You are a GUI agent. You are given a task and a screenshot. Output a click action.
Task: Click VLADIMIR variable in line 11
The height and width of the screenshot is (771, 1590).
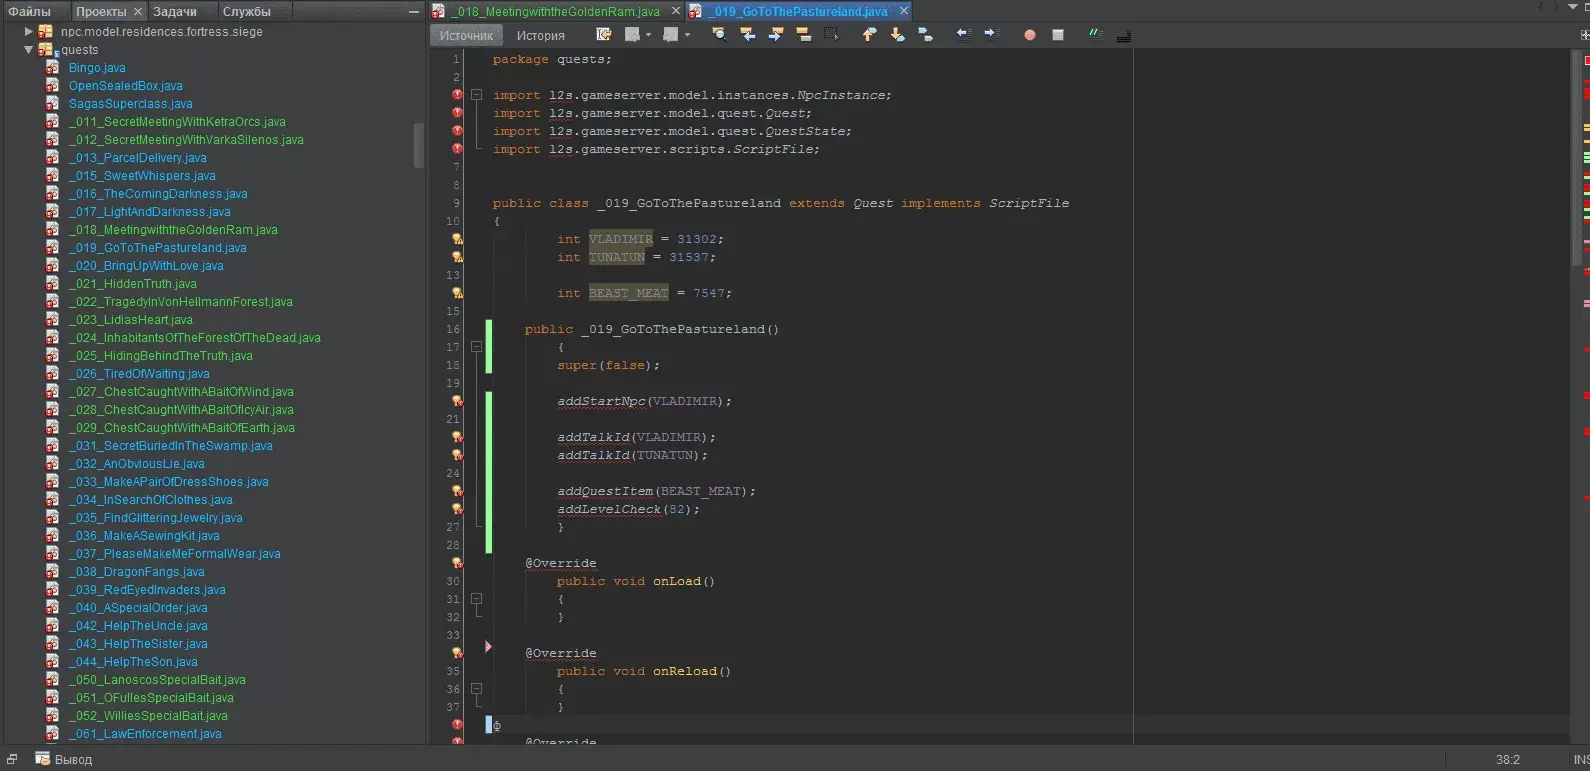click(x=620, y=239)
